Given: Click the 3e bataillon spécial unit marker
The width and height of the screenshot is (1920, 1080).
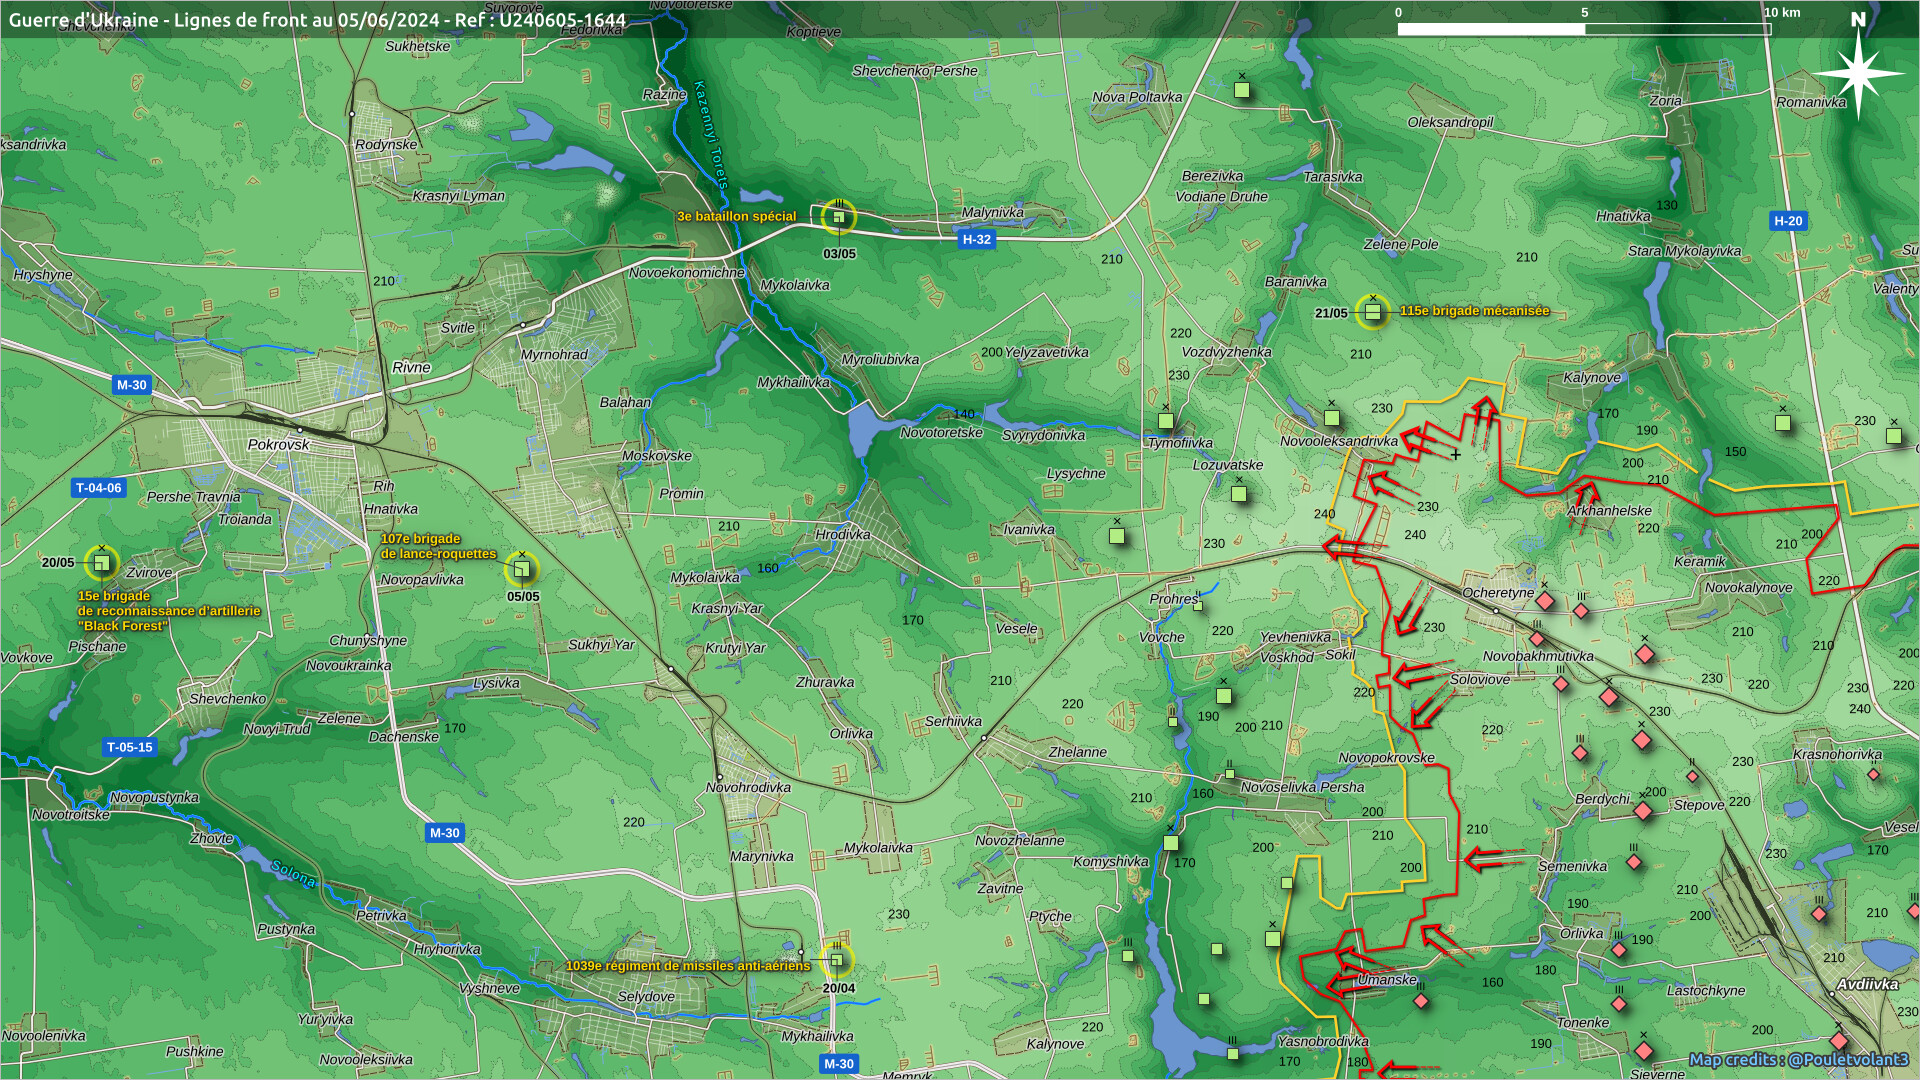Looking at the screenshot, I should coord(839,216).
